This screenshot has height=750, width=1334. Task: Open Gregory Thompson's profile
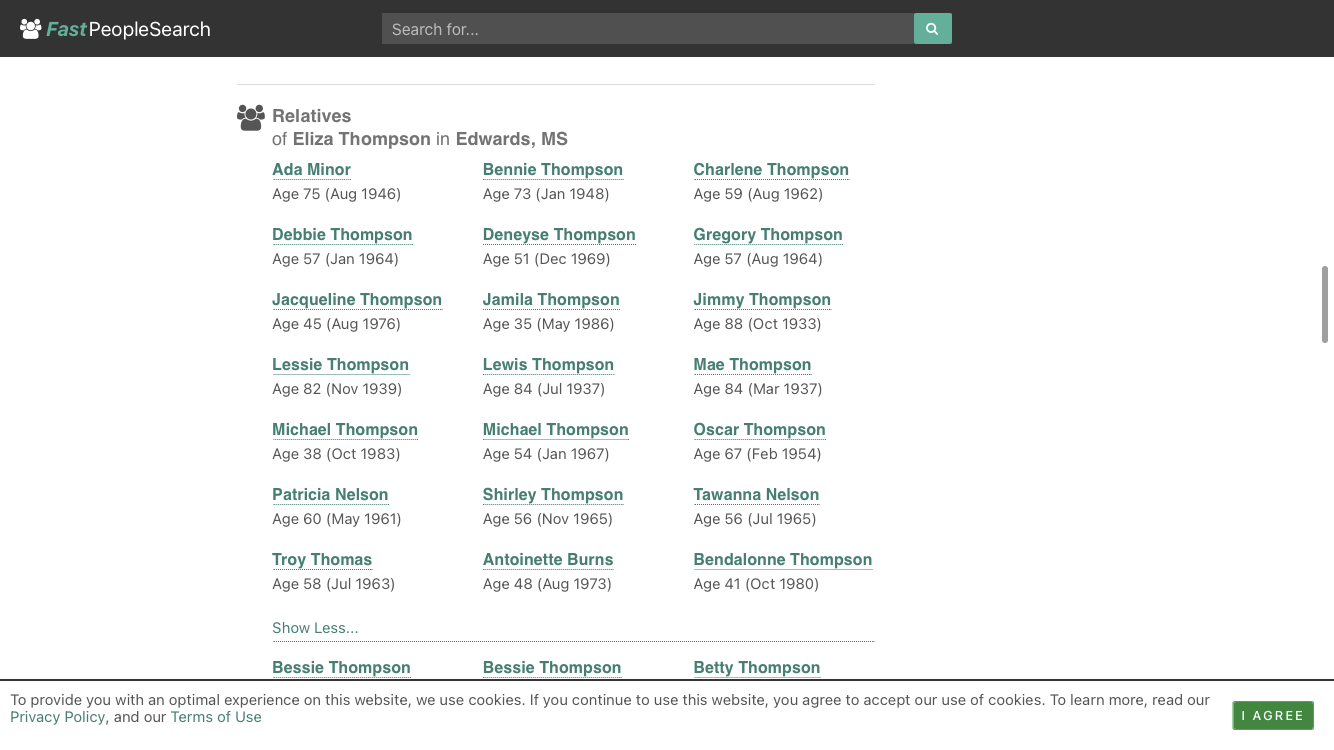click(768, 234)
